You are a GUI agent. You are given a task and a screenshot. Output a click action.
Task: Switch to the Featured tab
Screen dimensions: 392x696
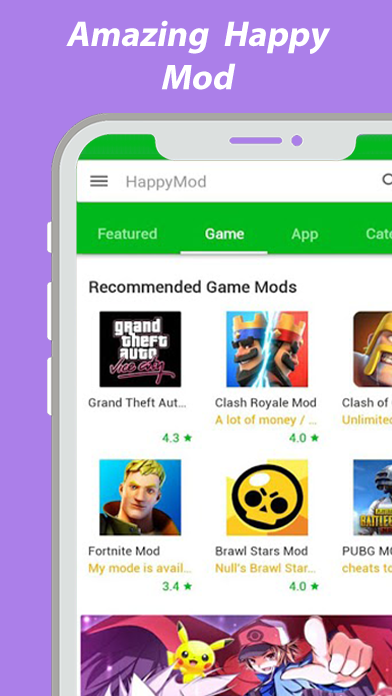coord(127,234)
